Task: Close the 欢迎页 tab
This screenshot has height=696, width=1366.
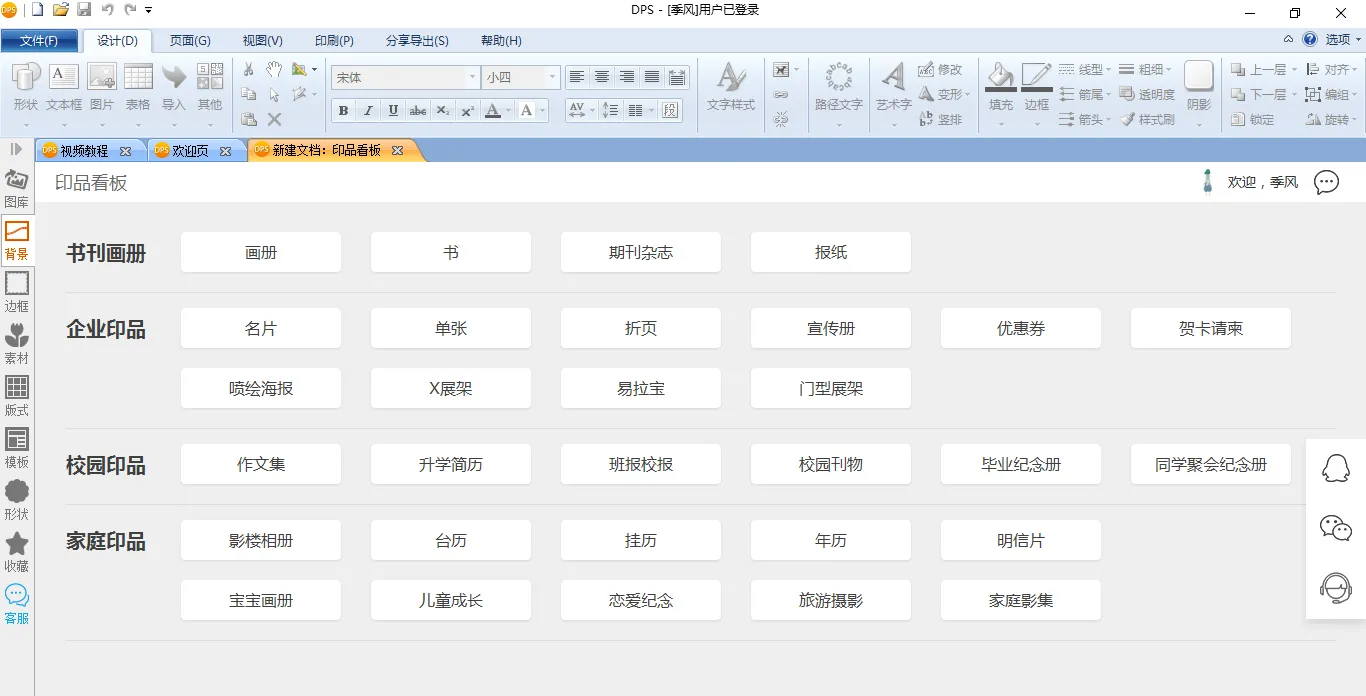Action: point(225,151)
